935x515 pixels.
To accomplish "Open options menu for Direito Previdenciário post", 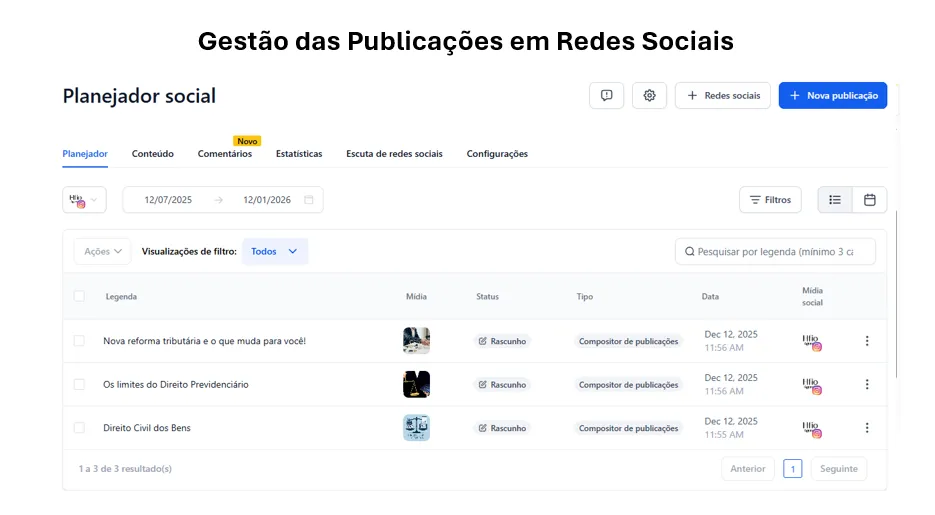I will coord(867,385).
